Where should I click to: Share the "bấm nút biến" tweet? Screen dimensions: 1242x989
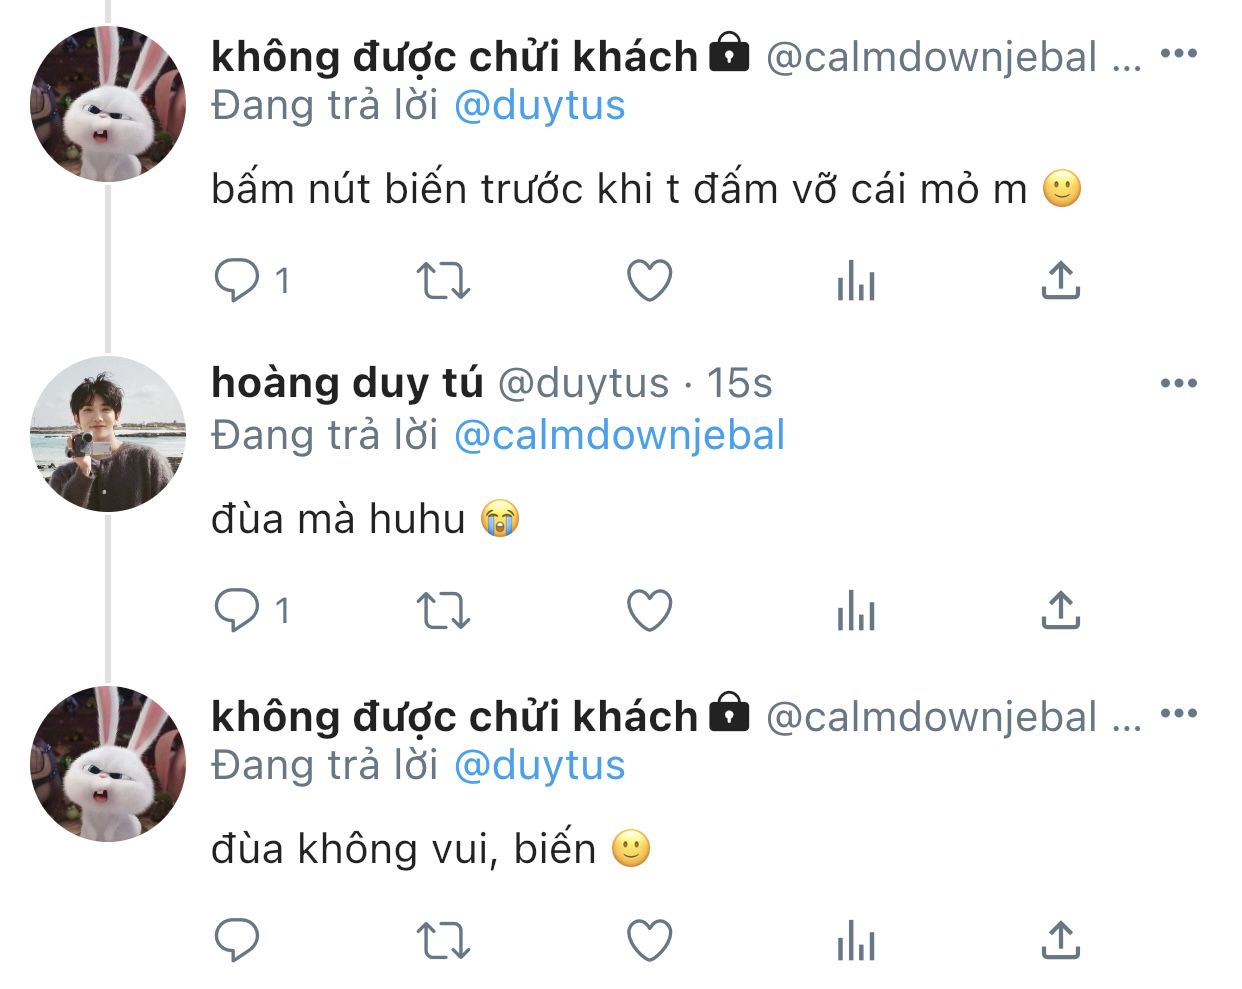tap(1061, 281)
